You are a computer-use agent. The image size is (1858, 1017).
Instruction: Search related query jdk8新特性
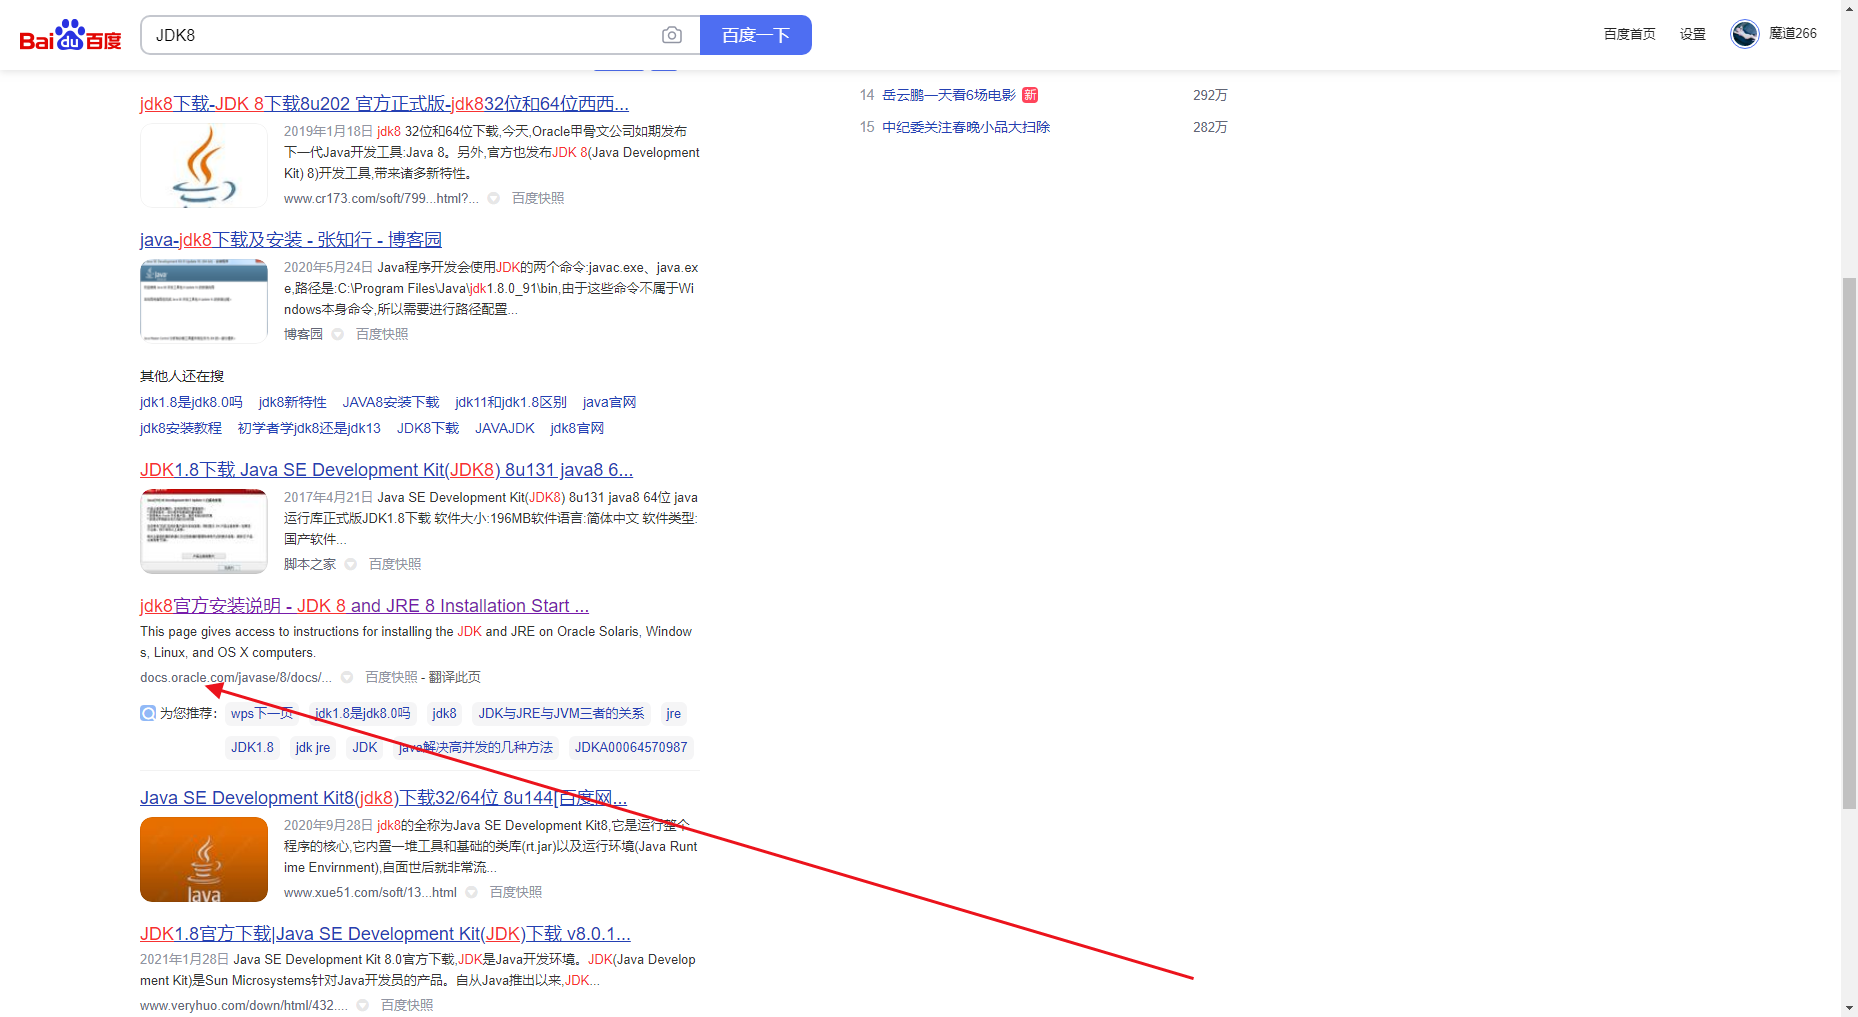(x=292, y=402)
